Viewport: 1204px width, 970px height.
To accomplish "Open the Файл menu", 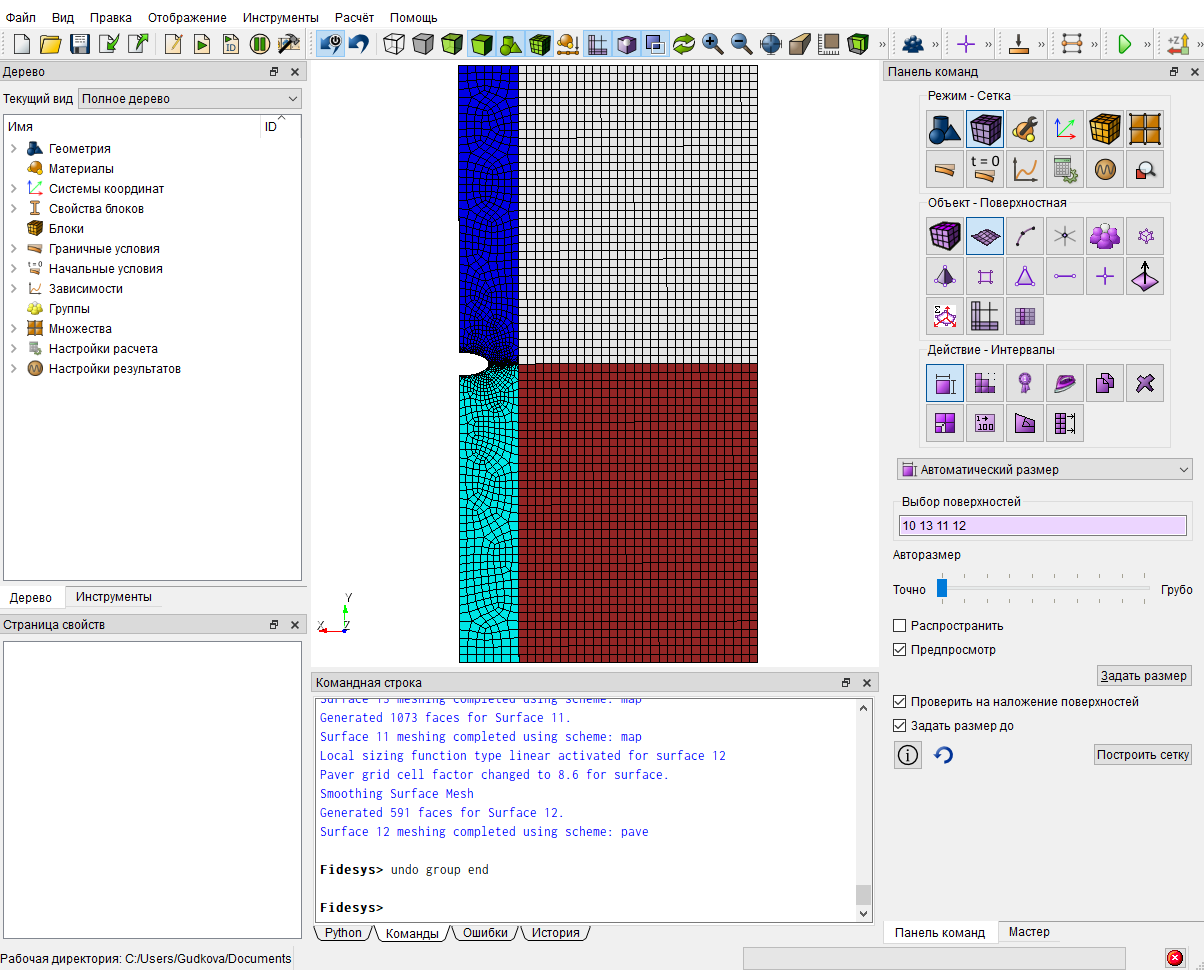I will 21,17.
